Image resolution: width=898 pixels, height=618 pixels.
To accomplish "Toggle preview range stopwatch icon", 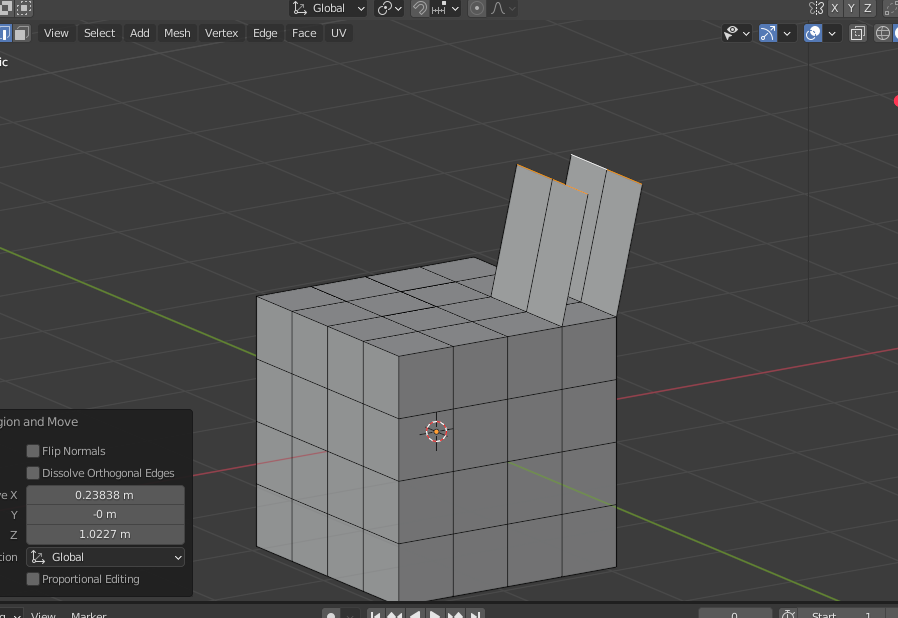I will point(788,615).
